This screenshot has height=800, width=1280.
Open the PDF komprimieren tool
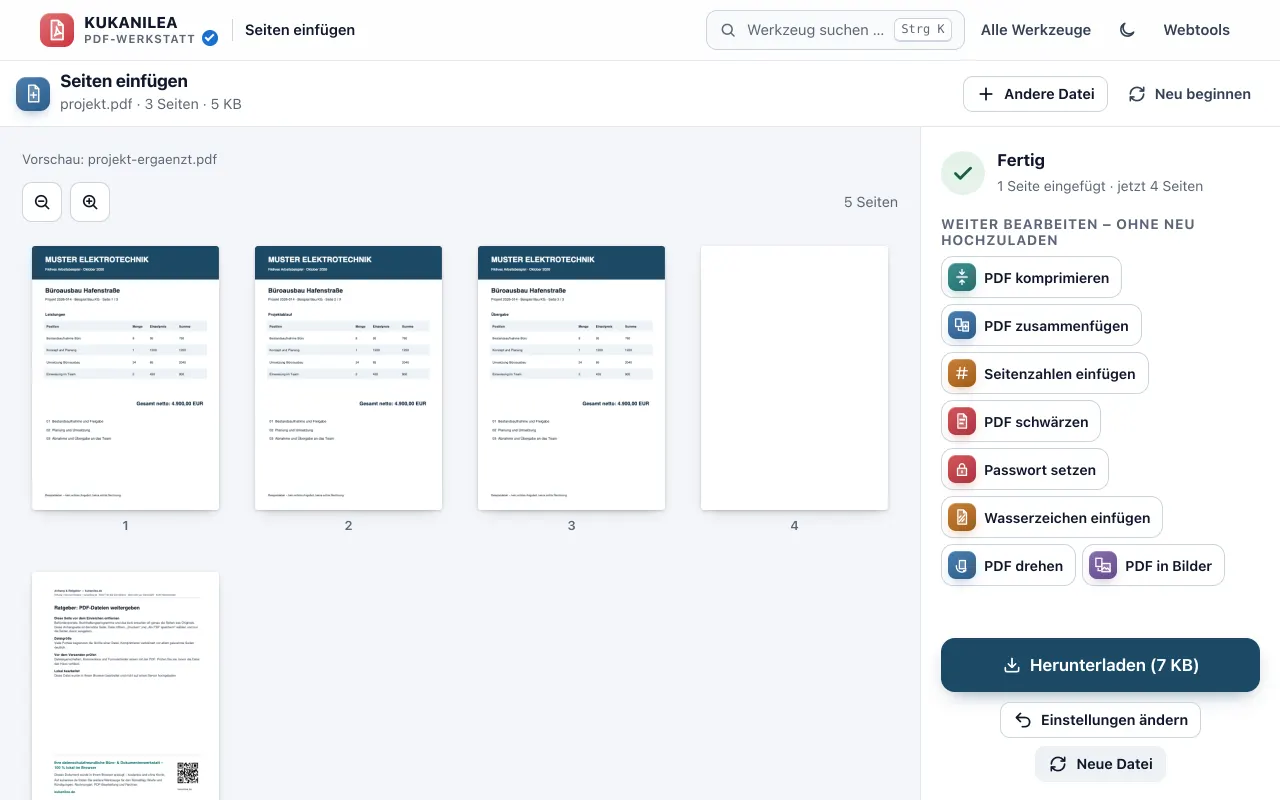(x=1031, y=278)
